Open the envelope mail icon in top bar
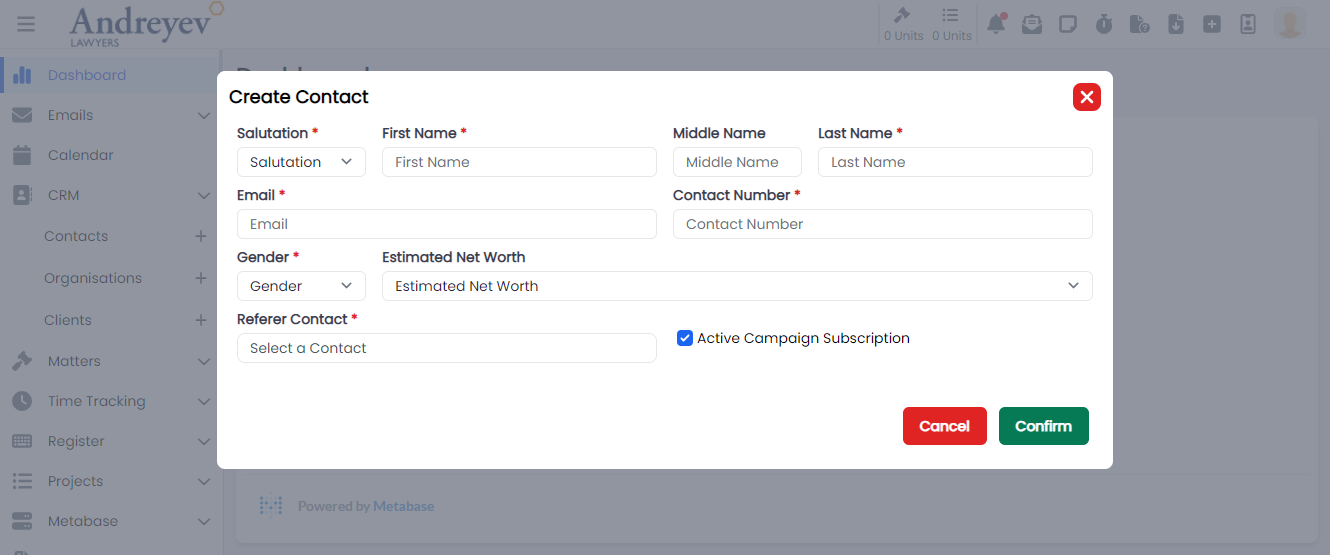The image size is (1330, 555). (x=1031, y=24)
